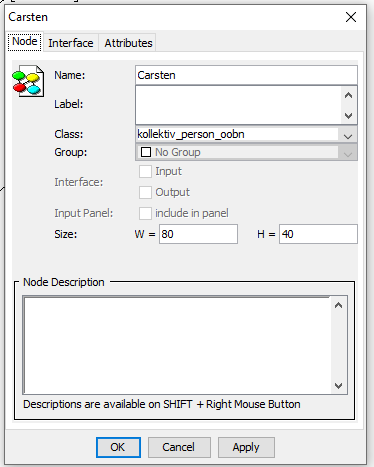
Task: Open the Attributes tab
Action: [x=128, y=43]
